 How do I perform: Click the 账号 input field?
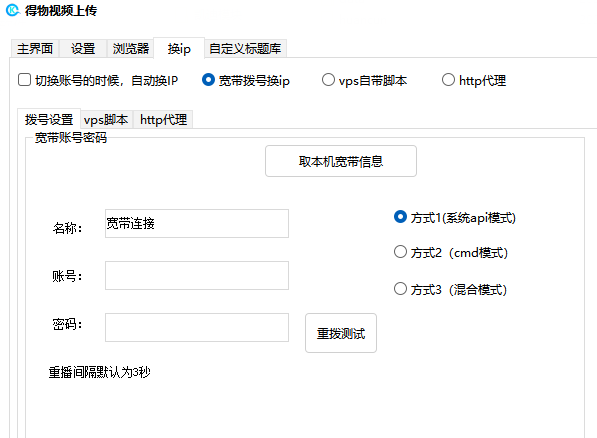197,276
